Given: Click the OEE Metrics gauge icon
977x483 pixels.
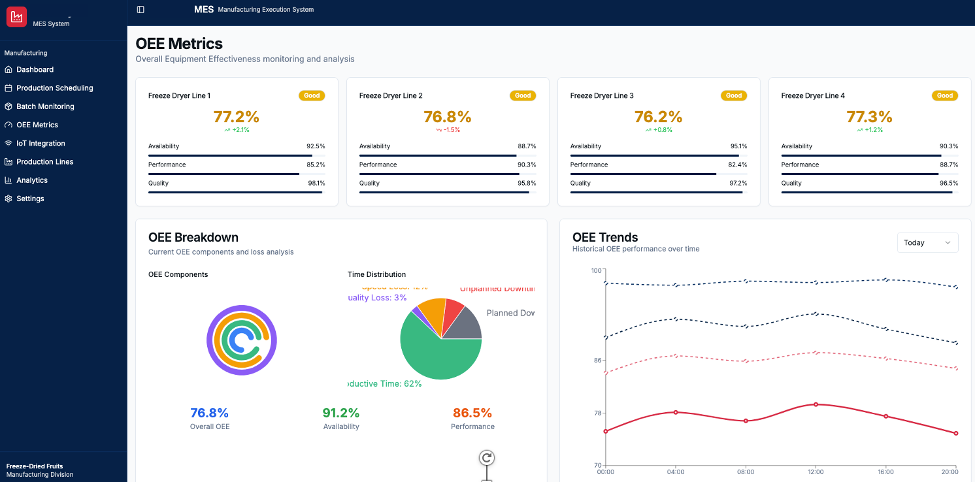Looking at the screenshot, I should 8,125.
